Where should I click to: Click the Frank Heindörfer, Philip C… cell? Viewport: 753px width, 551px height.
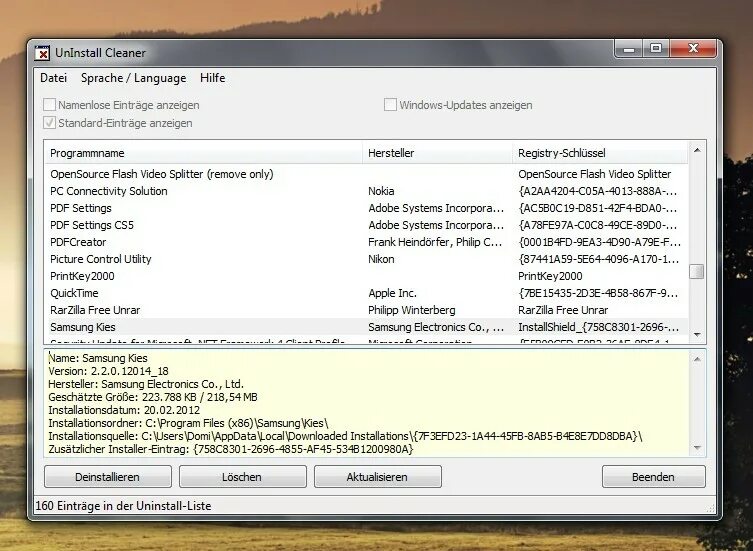pos(435,242)
